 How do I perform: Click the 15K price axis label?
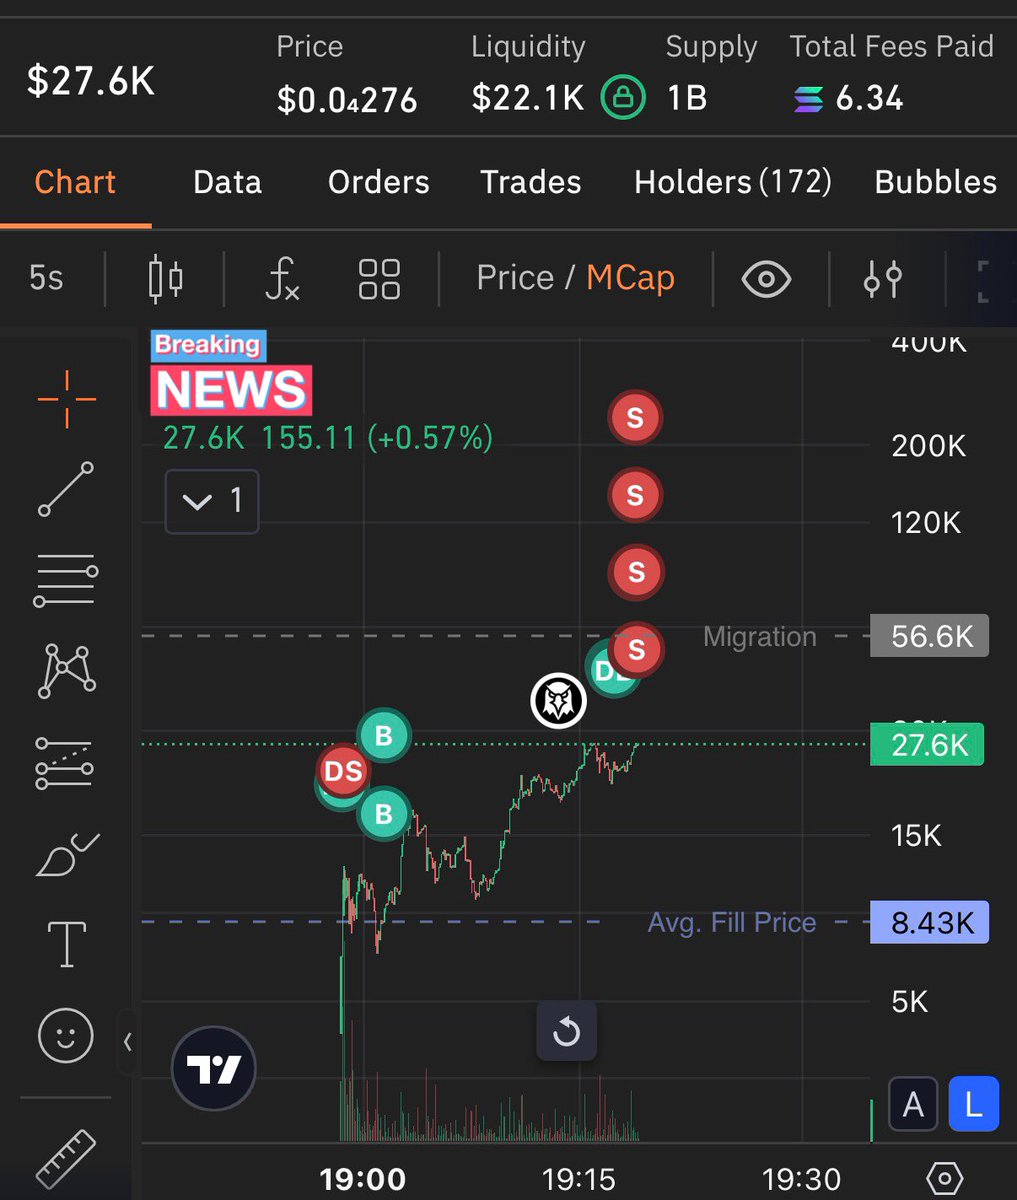916,836
